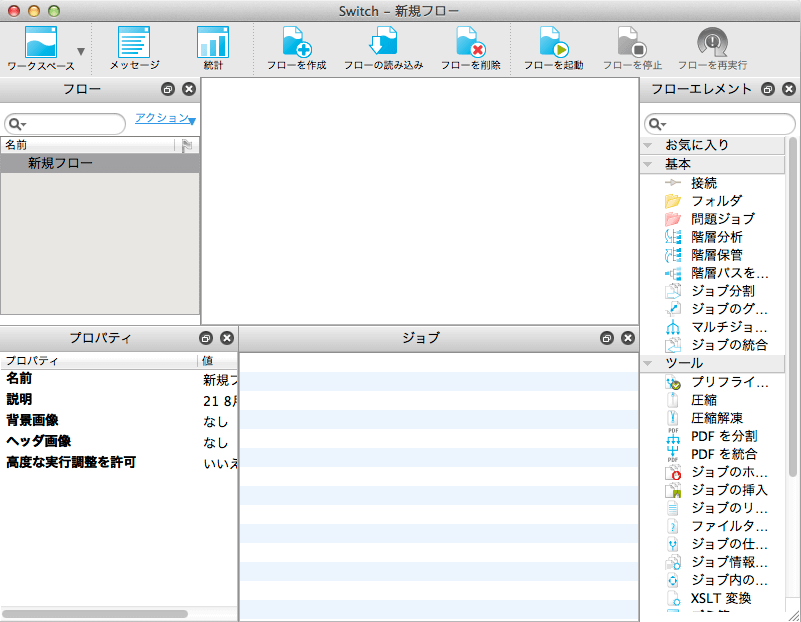
Task: Close the プロパティ panel
Action: click(227, 338)
